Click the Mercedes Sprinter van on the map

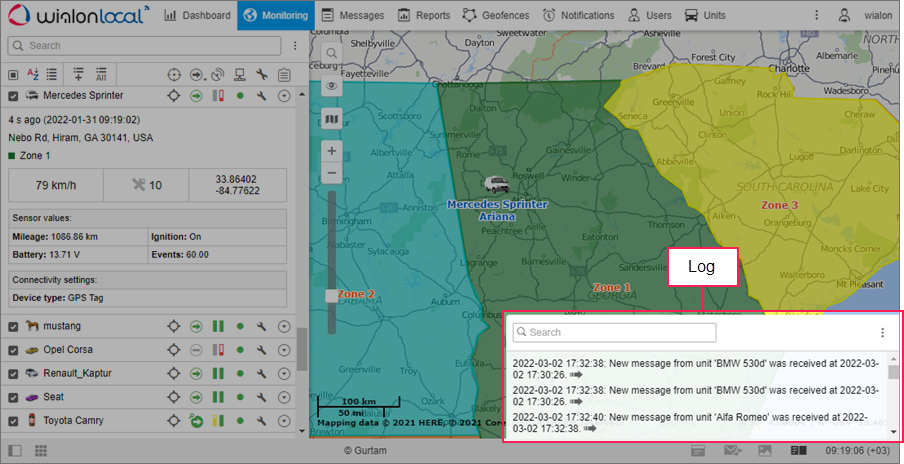pos(496,186)
